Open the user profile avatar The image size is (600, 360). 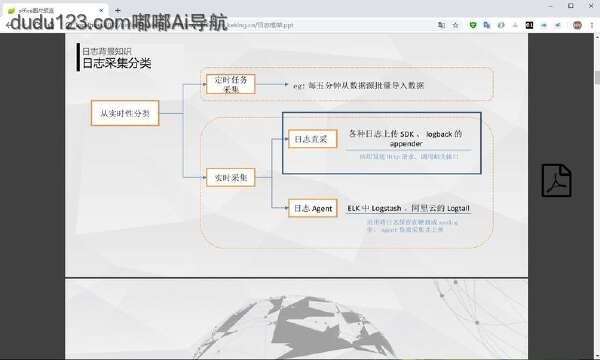point(577,25)
